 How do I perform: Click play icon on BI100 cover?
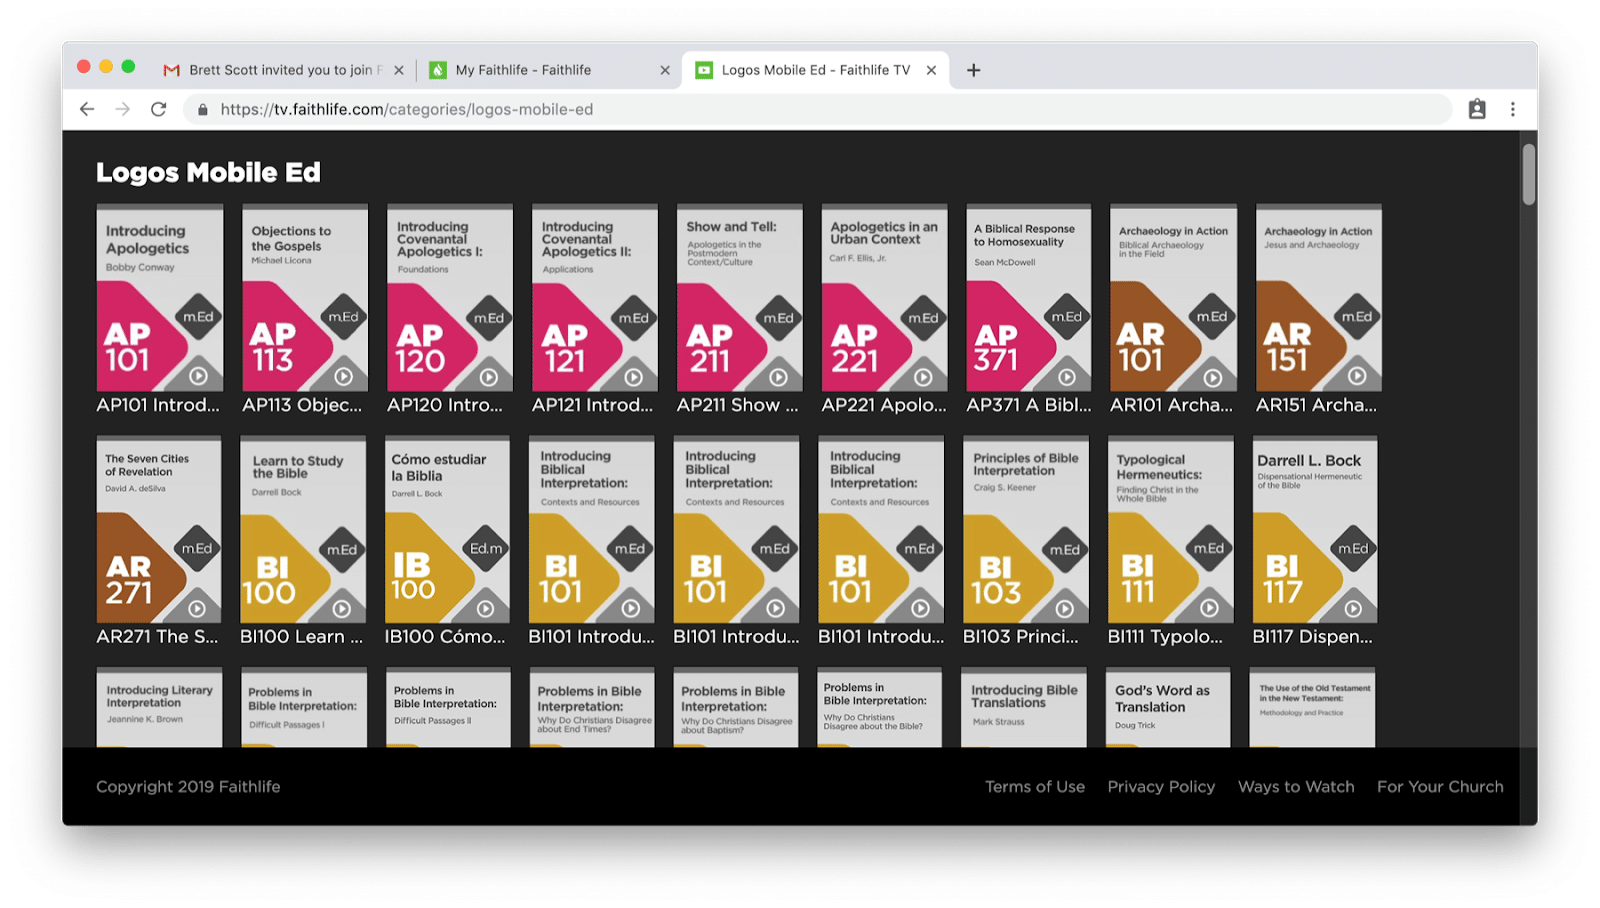341,608
